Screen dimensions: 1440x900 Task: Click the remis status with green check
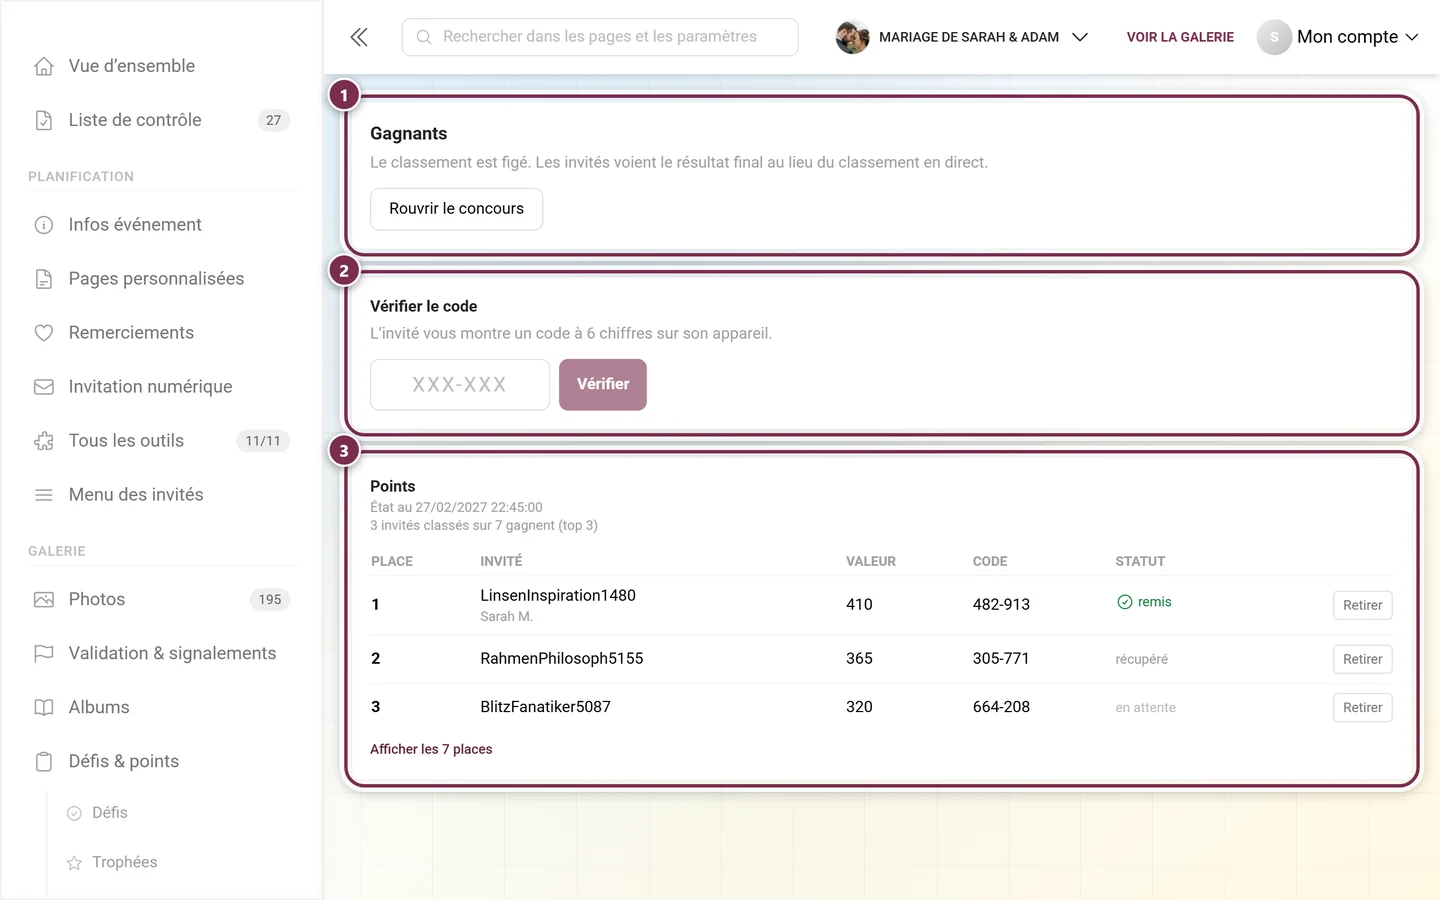click(x=1144, y=602)
